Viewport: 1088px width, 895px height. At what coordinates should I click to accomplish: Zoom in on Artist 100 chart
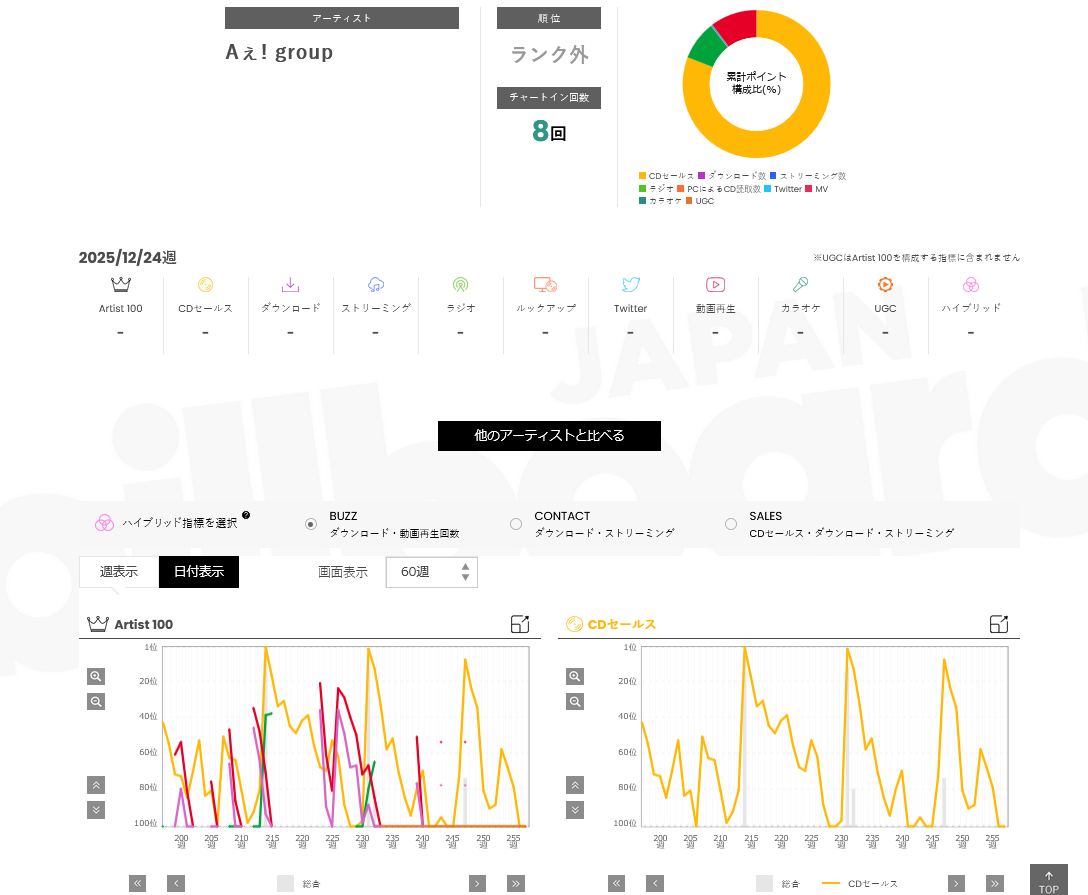pyautogui.click(x=96, y=676)
